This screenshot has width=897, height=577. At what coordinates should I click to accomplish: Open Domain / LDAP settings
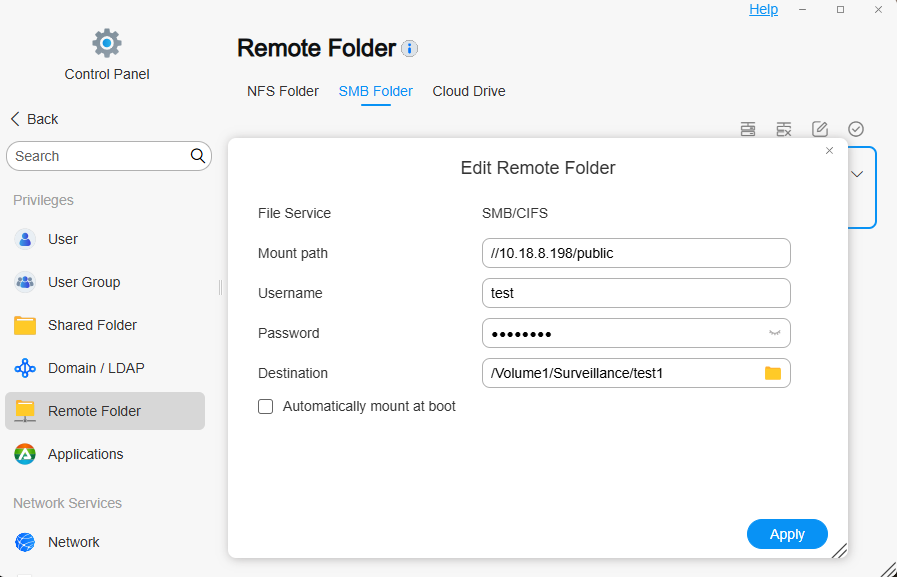click(96, 368)
